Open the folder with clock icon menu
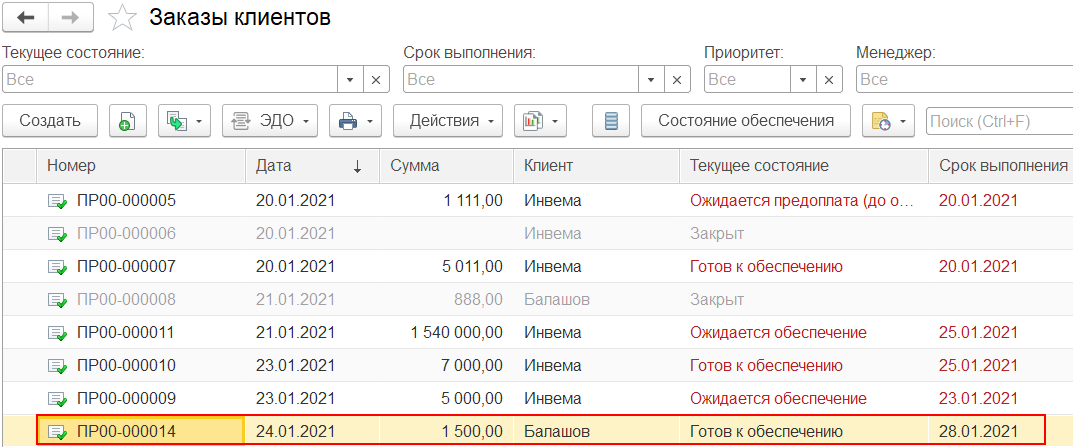Image resolution: width=1073 pixels, height=447 pixels. (x=888, y=121)
